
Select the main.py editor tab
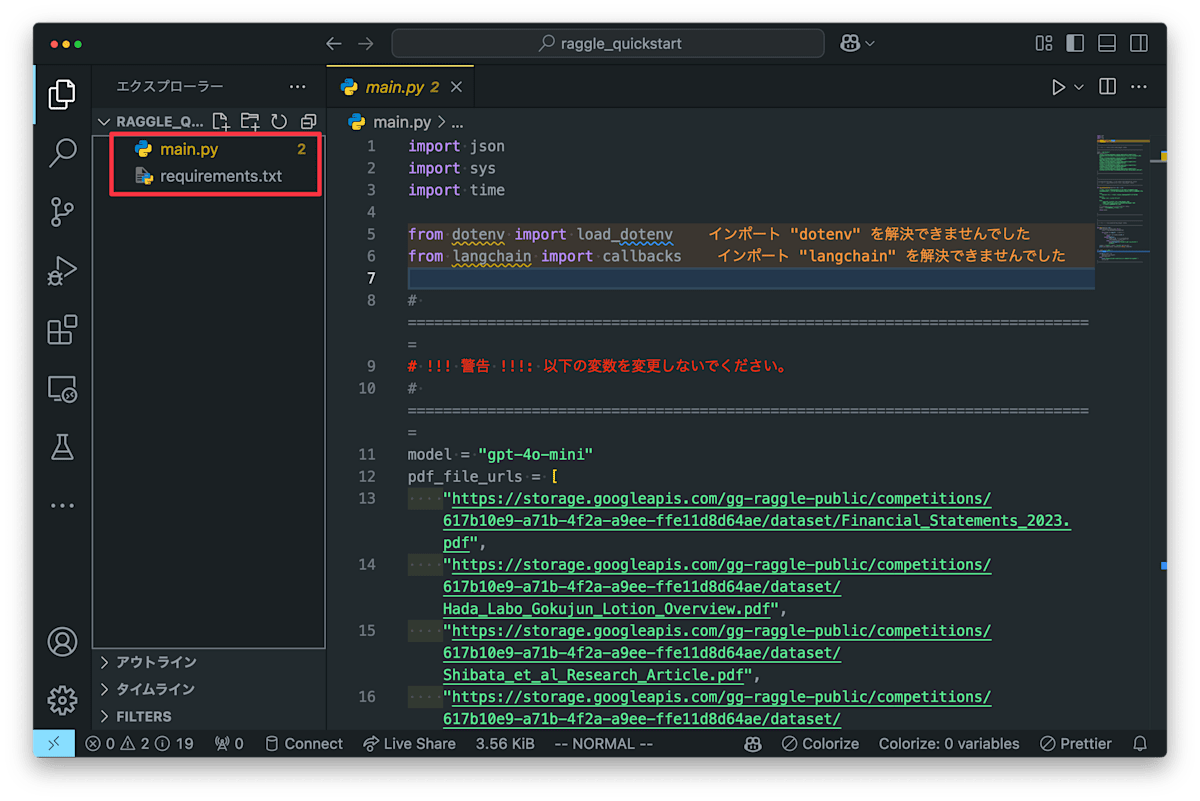[400, 87]
